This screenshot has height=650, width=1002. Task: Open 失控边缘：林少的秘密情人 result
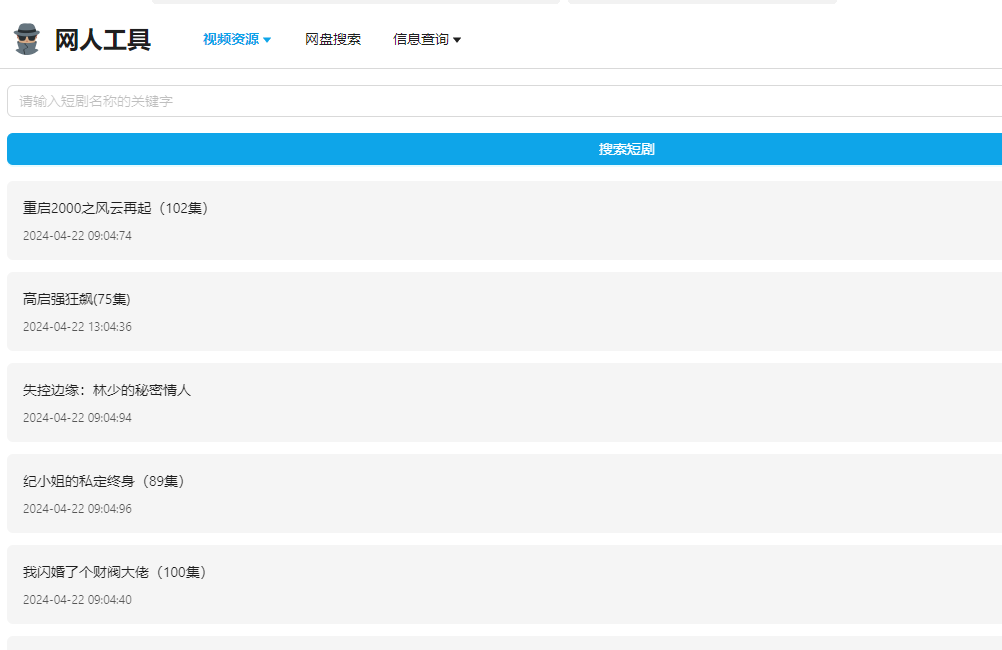click(107, 390)
